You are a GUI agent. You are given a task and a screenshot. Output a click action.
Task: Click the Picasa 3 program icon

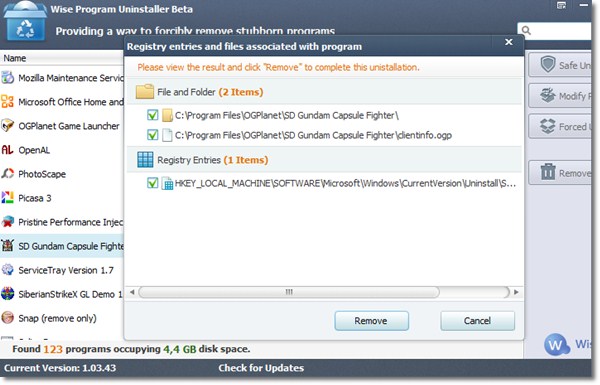(7, 198)
